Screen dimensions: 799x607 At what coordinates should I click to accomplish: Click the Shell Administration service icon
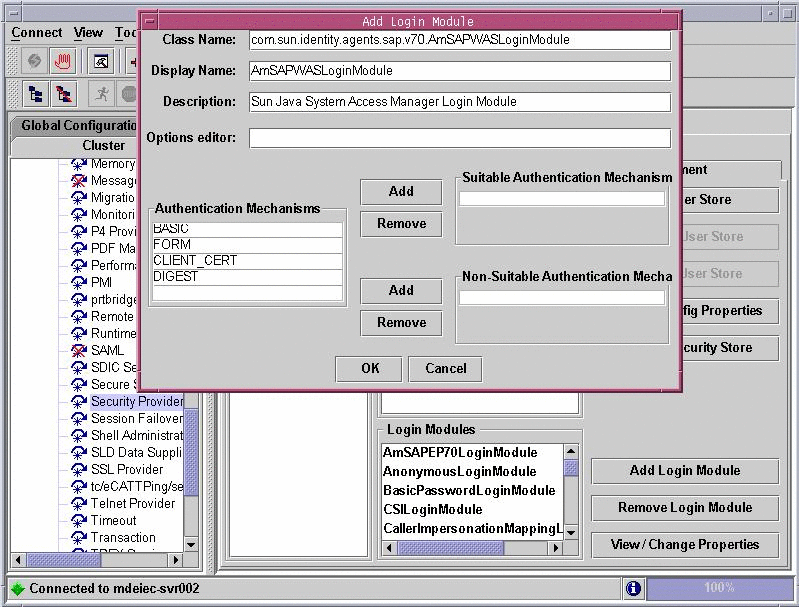pos(78,436)
